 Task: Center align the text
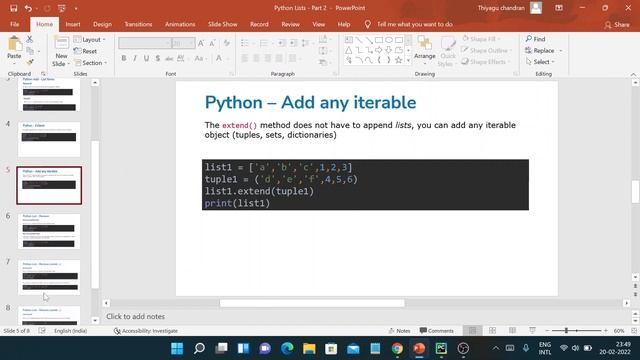coord(256,58)
